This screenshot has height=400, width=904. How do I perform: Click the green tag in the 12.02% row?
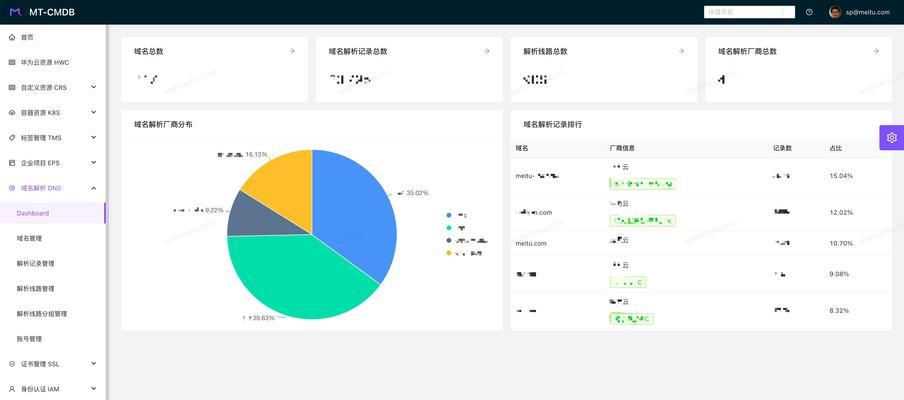click(642, 220)
